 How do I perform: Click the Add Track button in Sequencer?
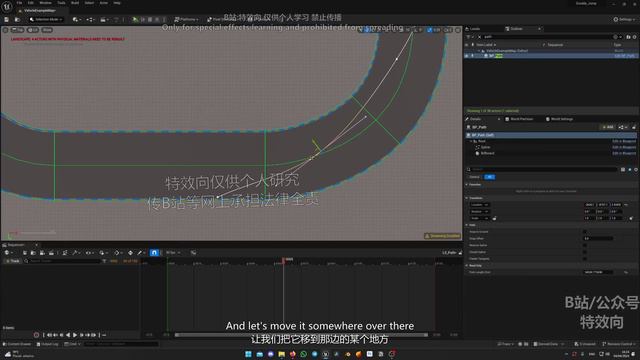tap(12, 260)
